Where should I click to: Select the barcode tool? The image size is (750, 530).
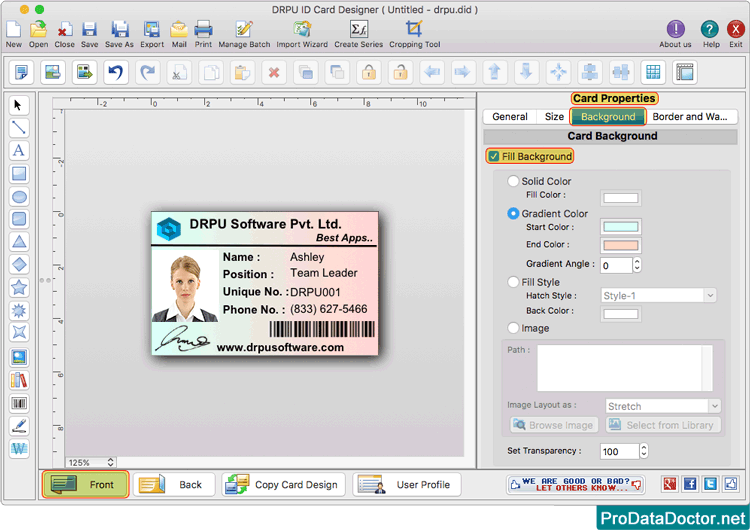19,403
